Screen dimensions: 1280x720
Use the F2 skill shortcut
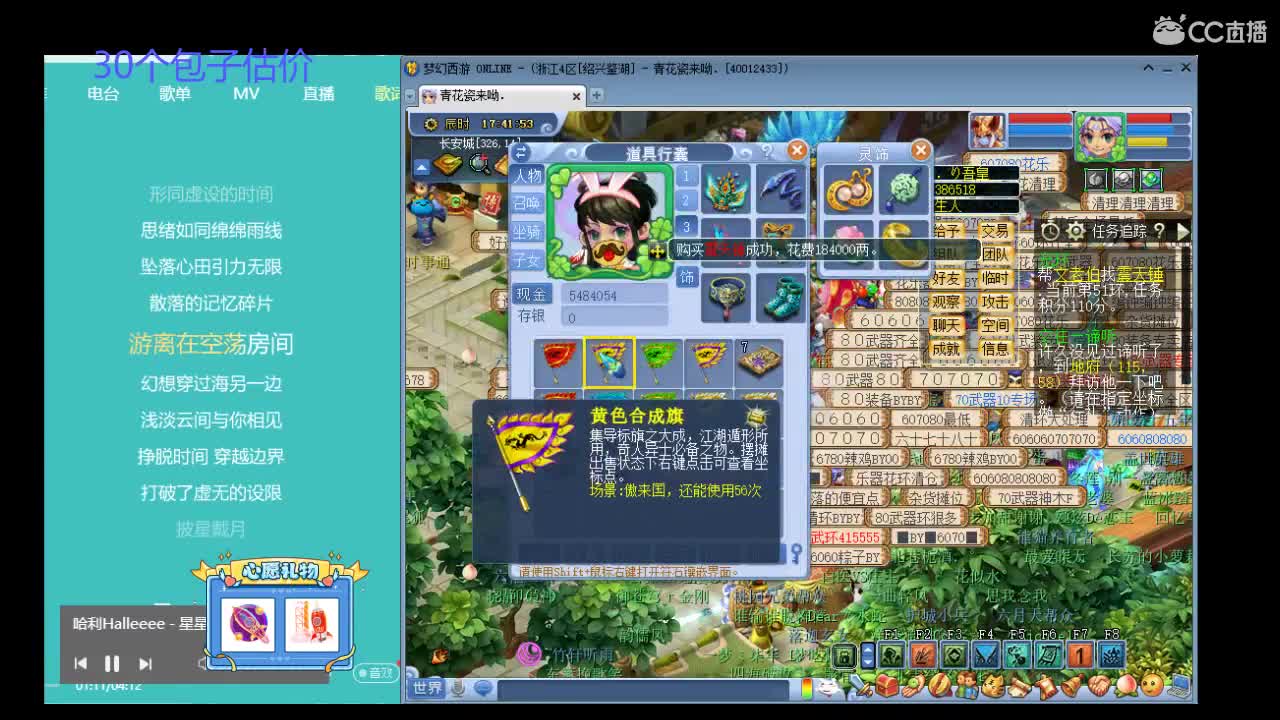(x=923, y=655)
